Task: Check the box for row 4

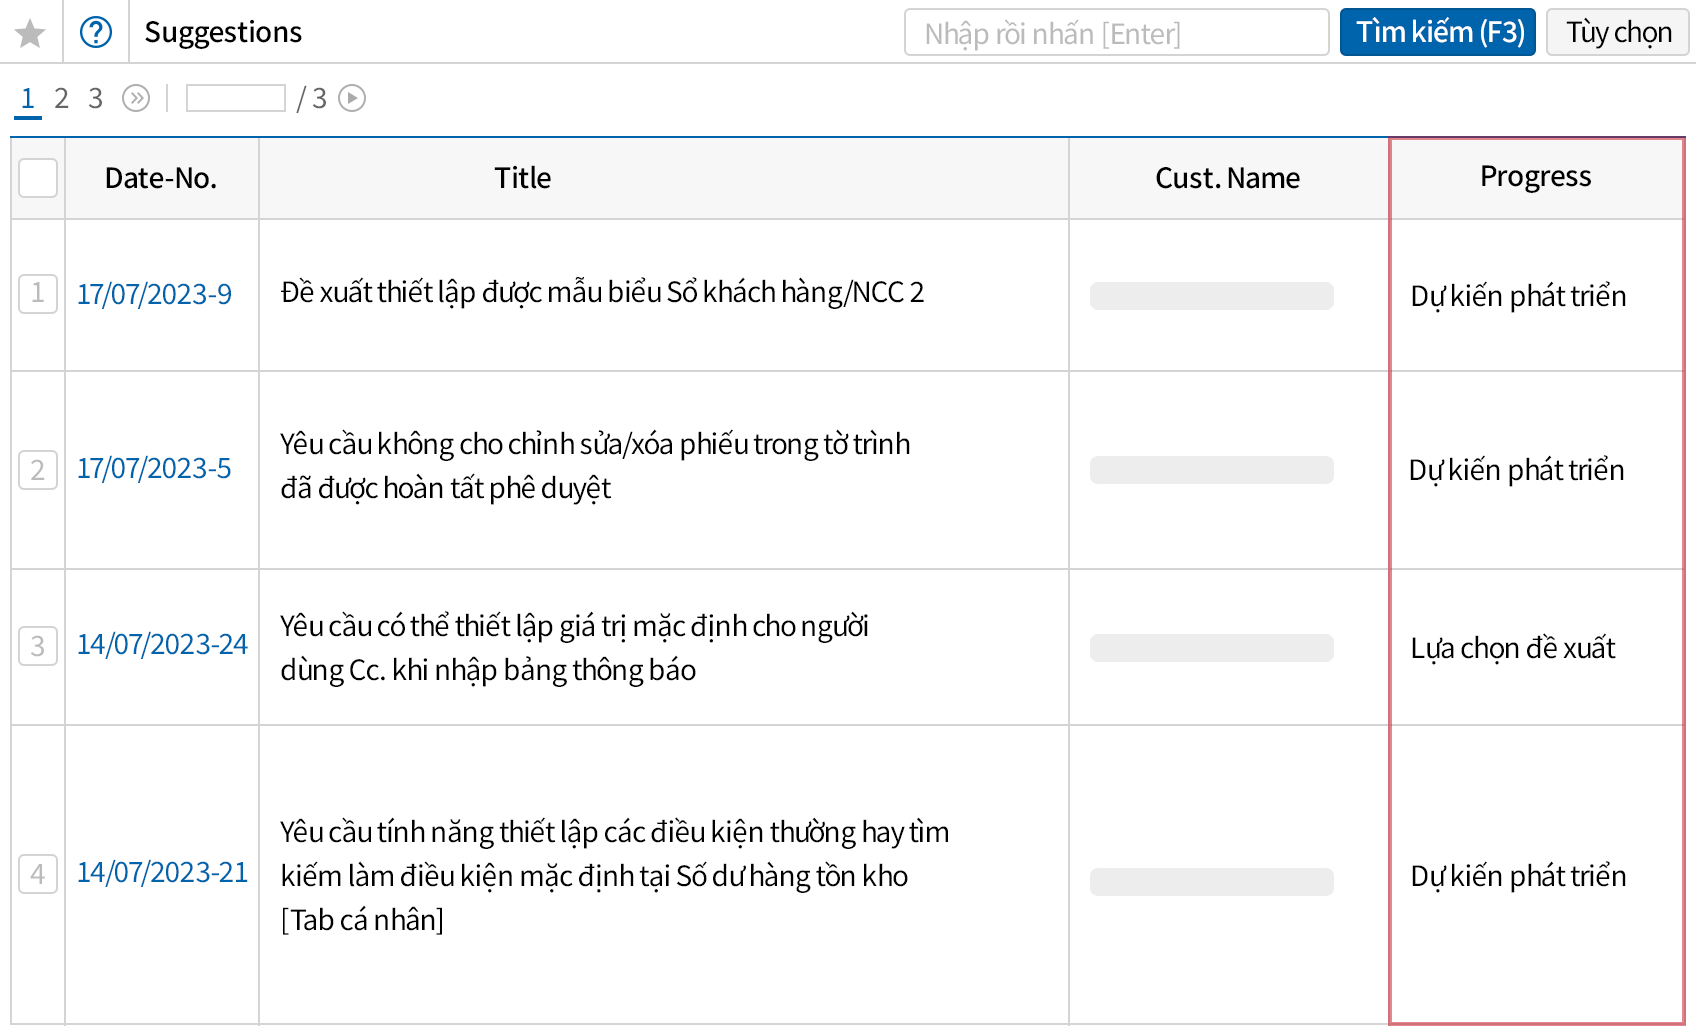Action: [x=38, y=874]
